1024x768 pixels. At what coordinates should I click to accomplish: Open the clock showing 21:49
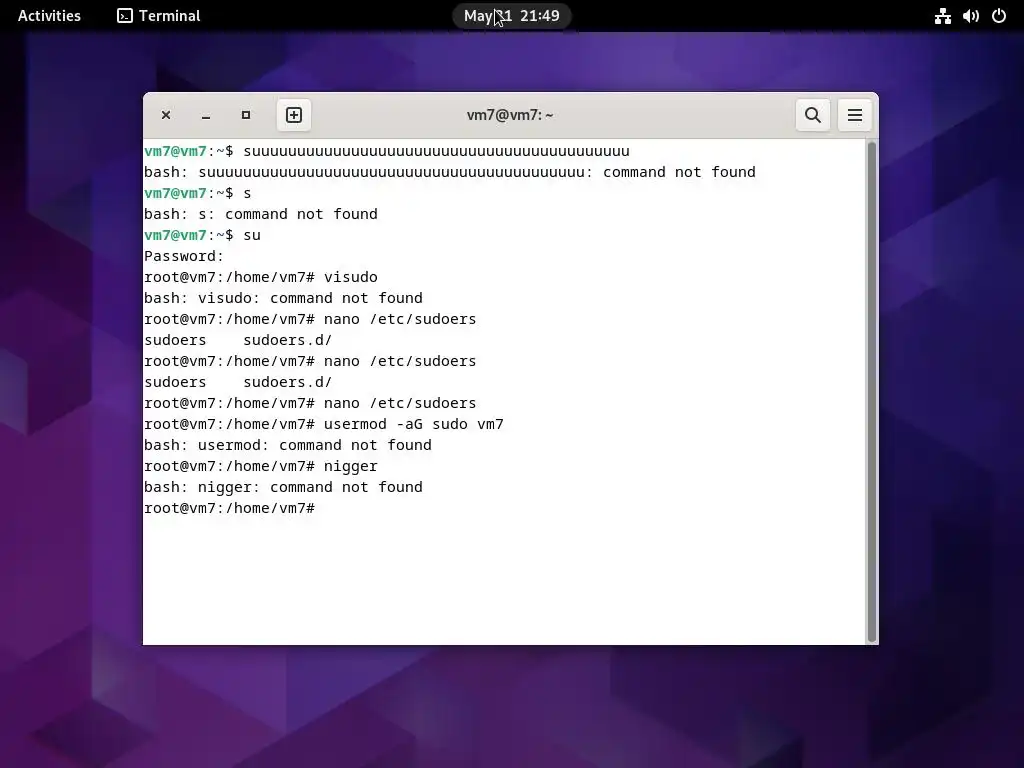click(511, 16)
